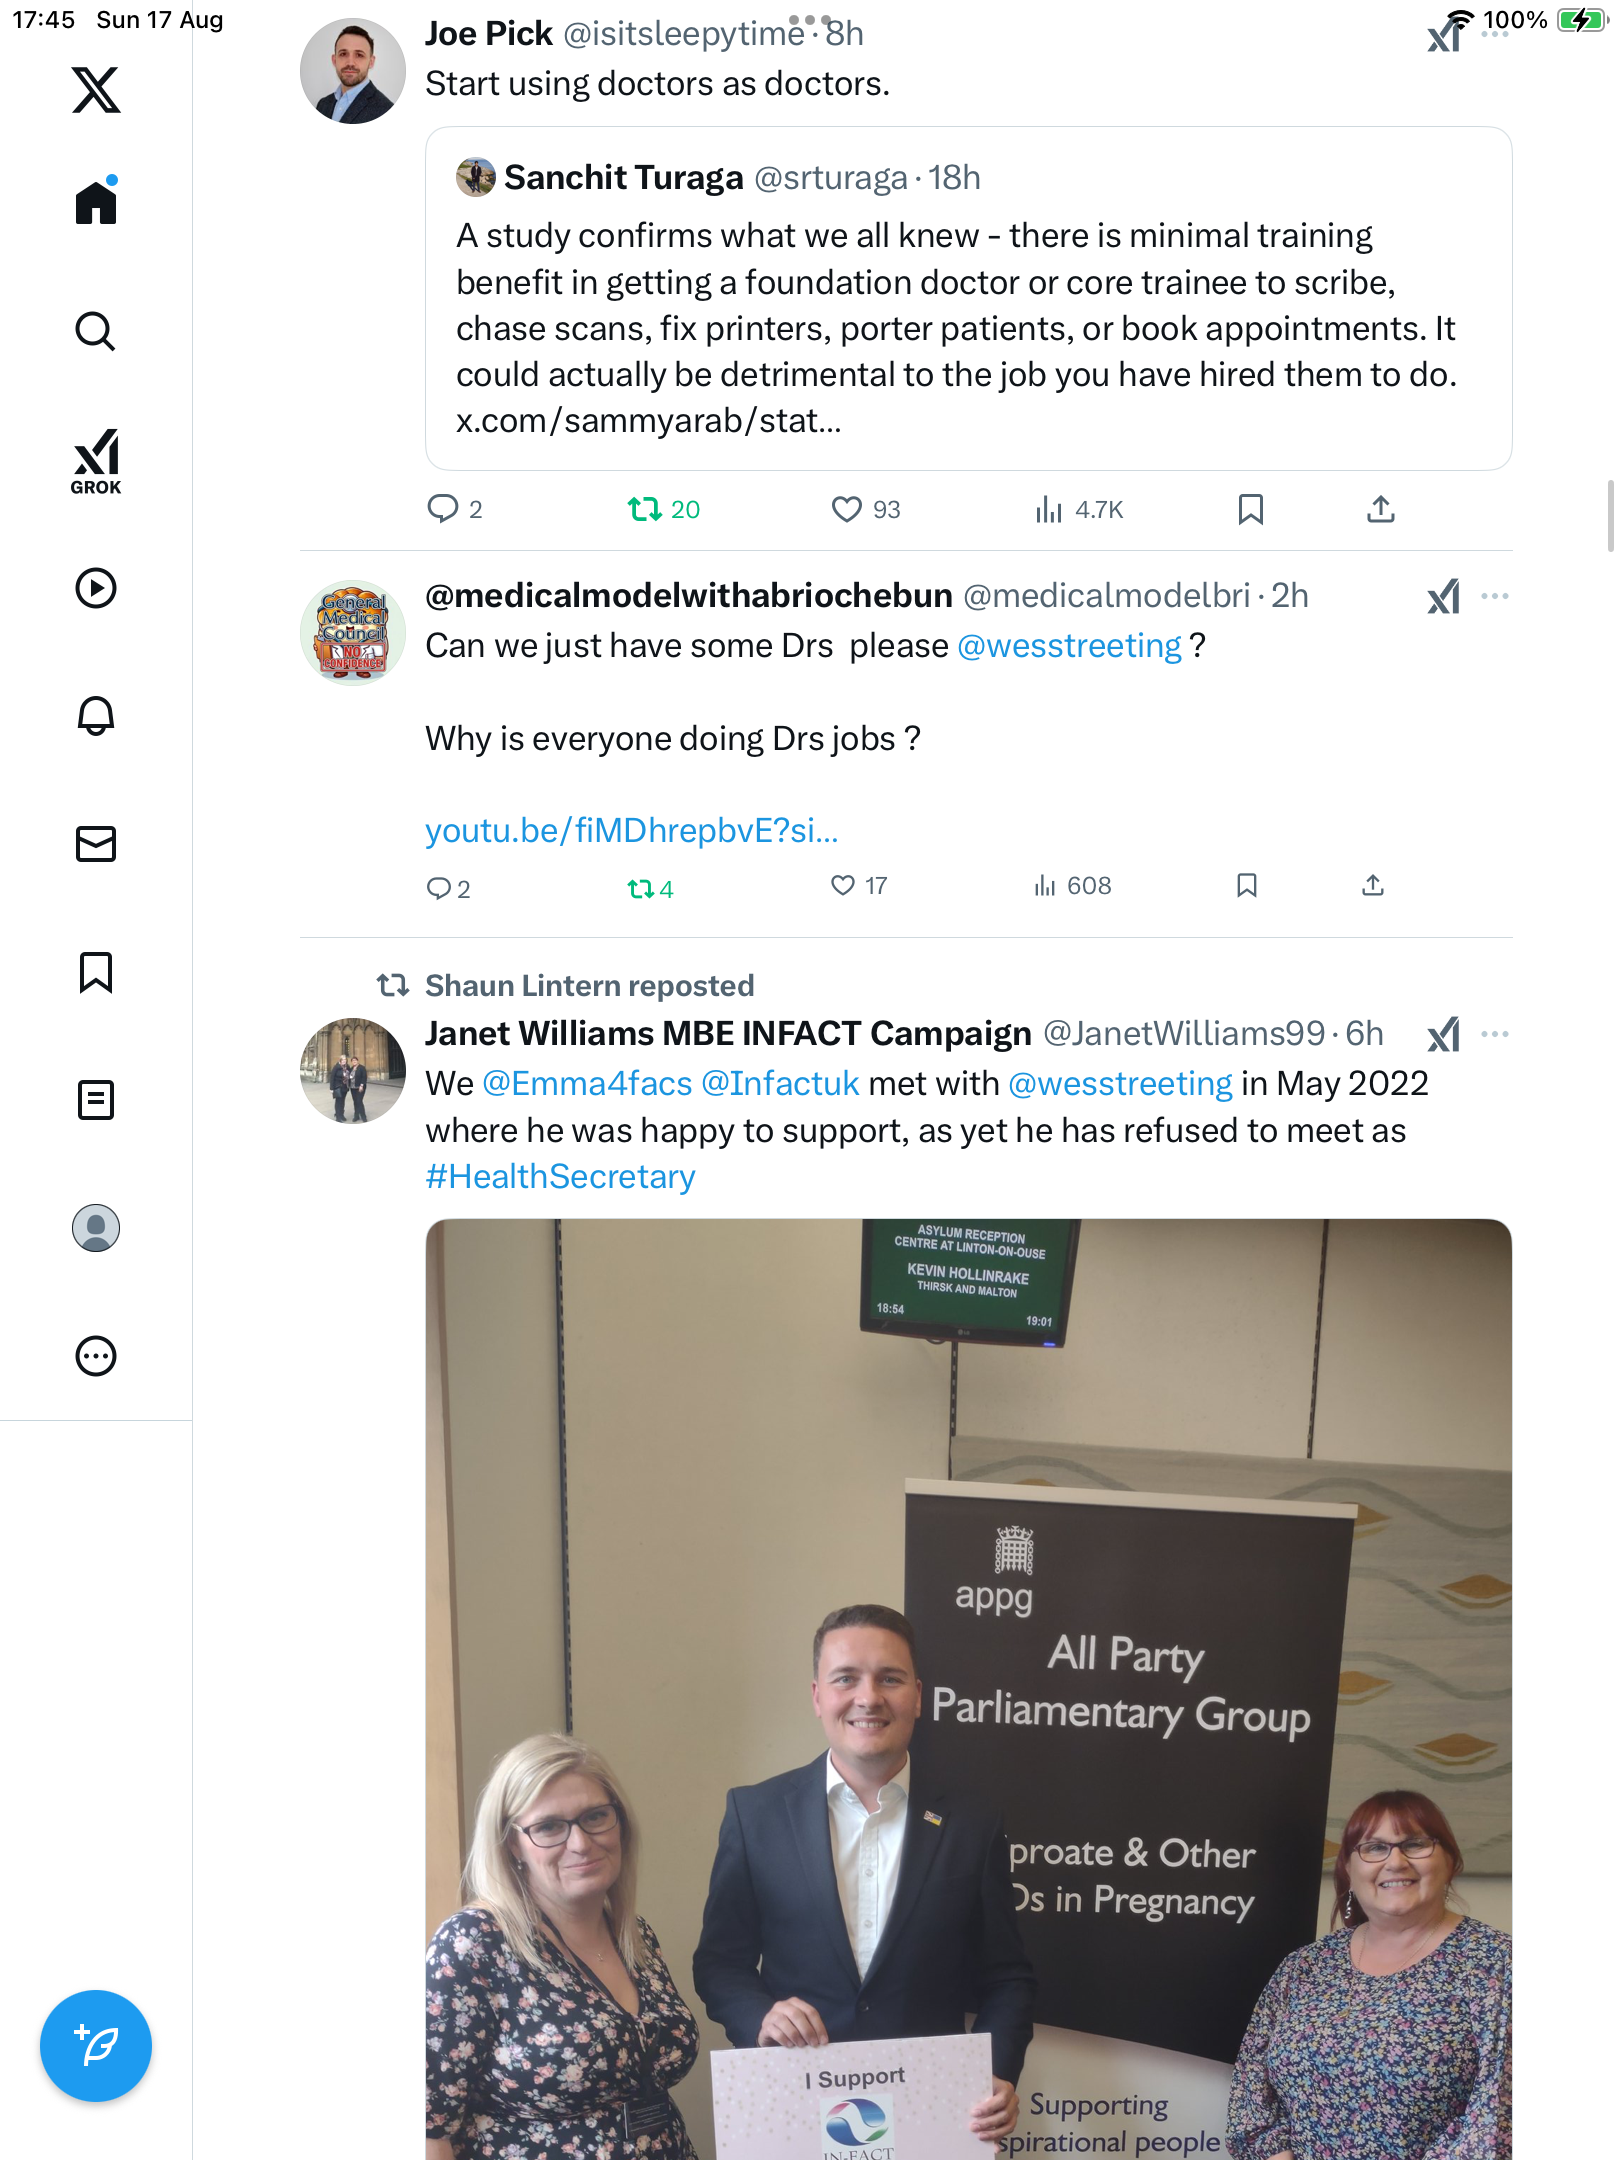Open the youtu.be/fiMDhrepbvE link
This screenshot has width=1620, height=2160.
pyautogui.click(x=632, y=830)
